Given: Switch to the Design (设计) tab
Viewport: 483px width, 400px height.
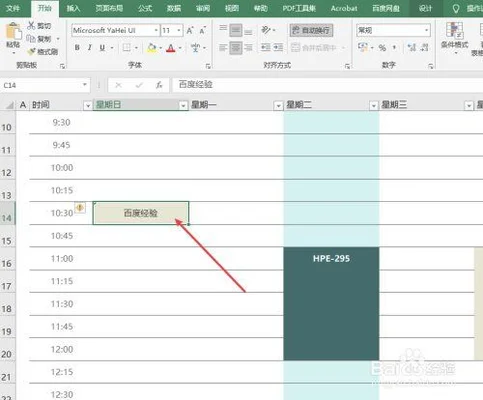Looking at the screenshot, I should coord(425,8).
